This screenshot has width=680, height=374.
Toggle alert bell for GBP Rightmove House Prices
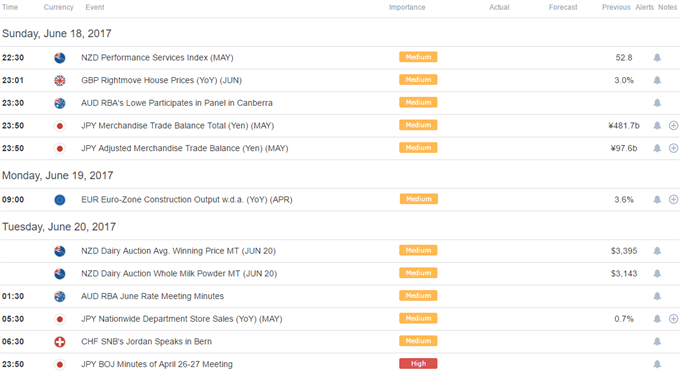click(657, 80)
